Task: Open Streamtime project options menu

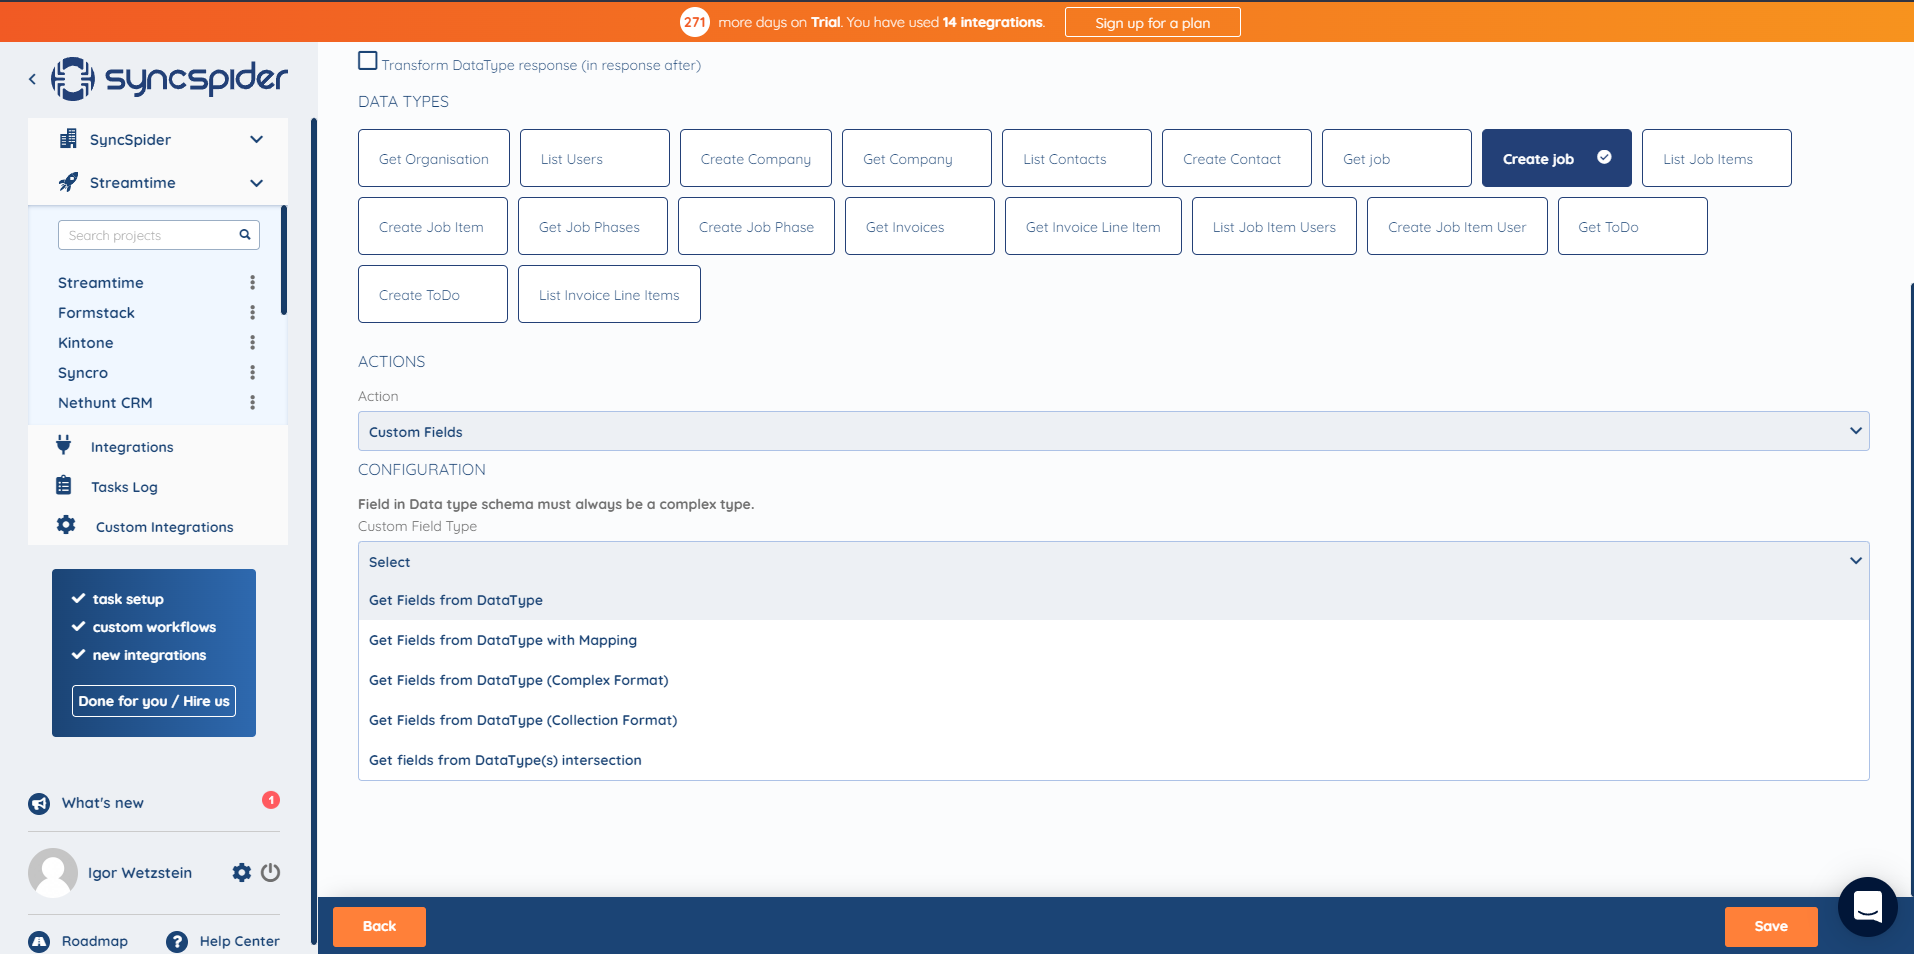Action: [x=252, y=283]
